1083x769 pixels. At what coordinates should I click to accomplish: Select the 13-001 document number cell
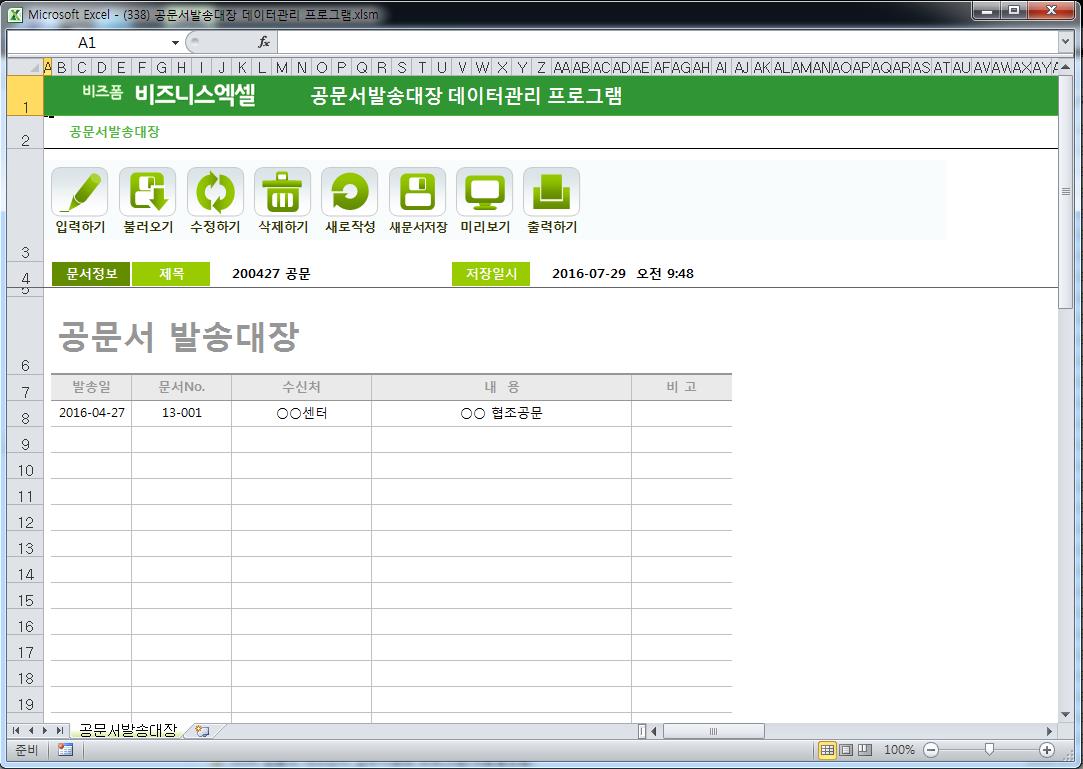(182, 413)
